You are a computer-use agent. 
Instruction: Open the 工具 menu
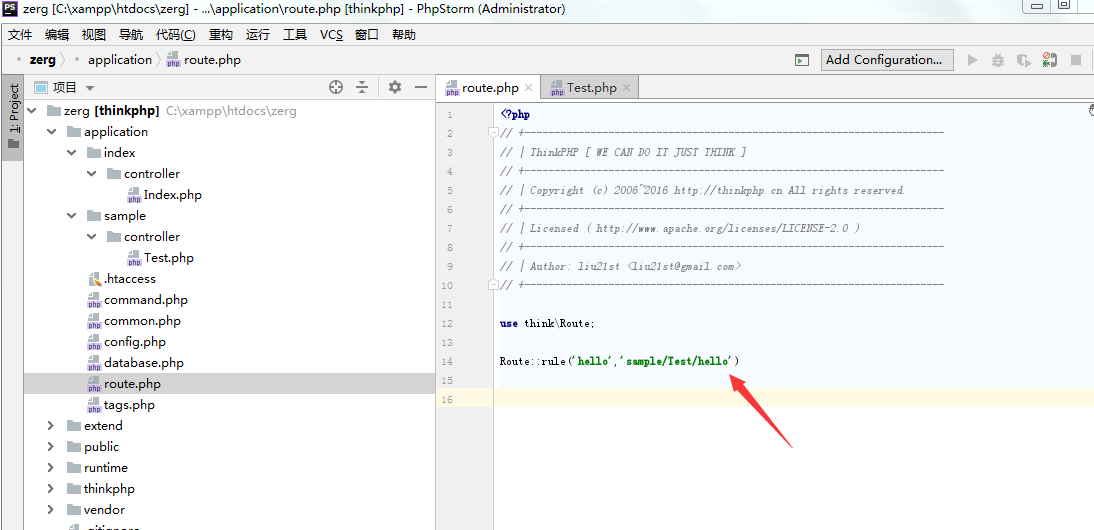tap(295, 35)
